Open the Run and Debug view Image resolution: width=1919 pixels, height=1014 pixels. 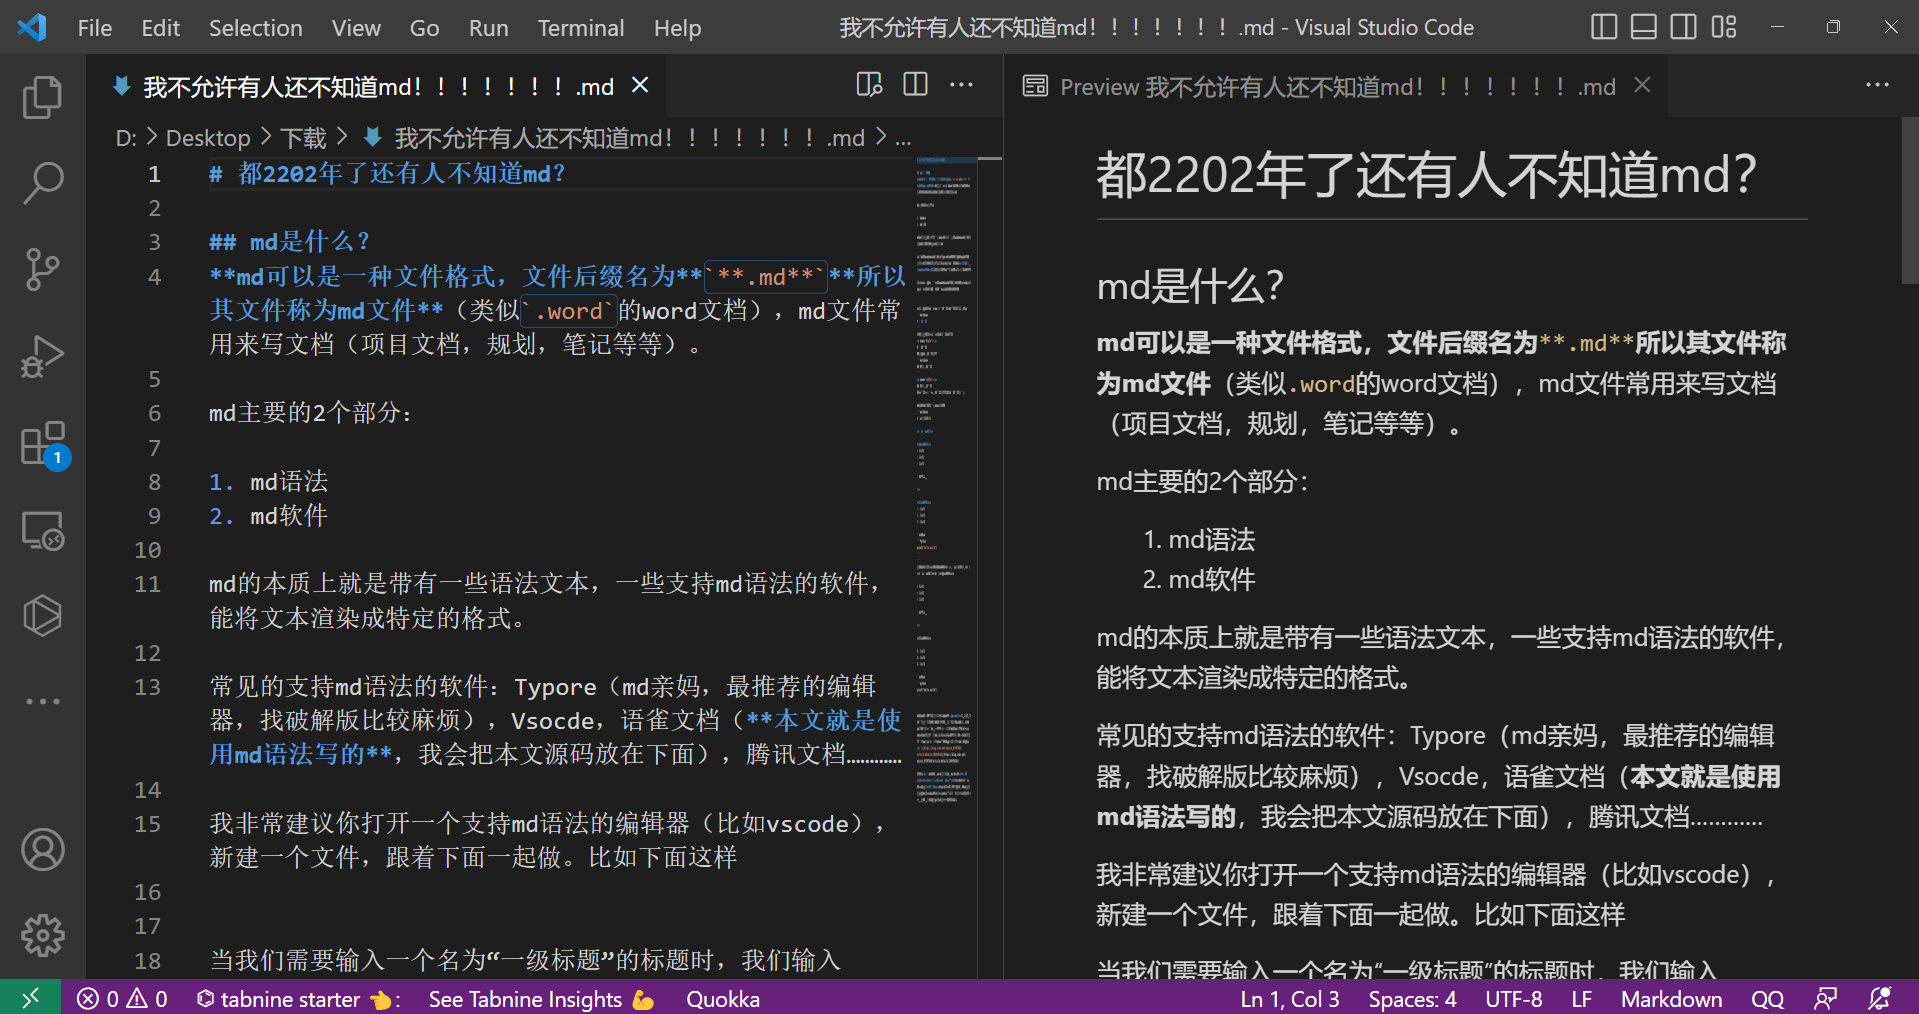[x=42, y=356]
